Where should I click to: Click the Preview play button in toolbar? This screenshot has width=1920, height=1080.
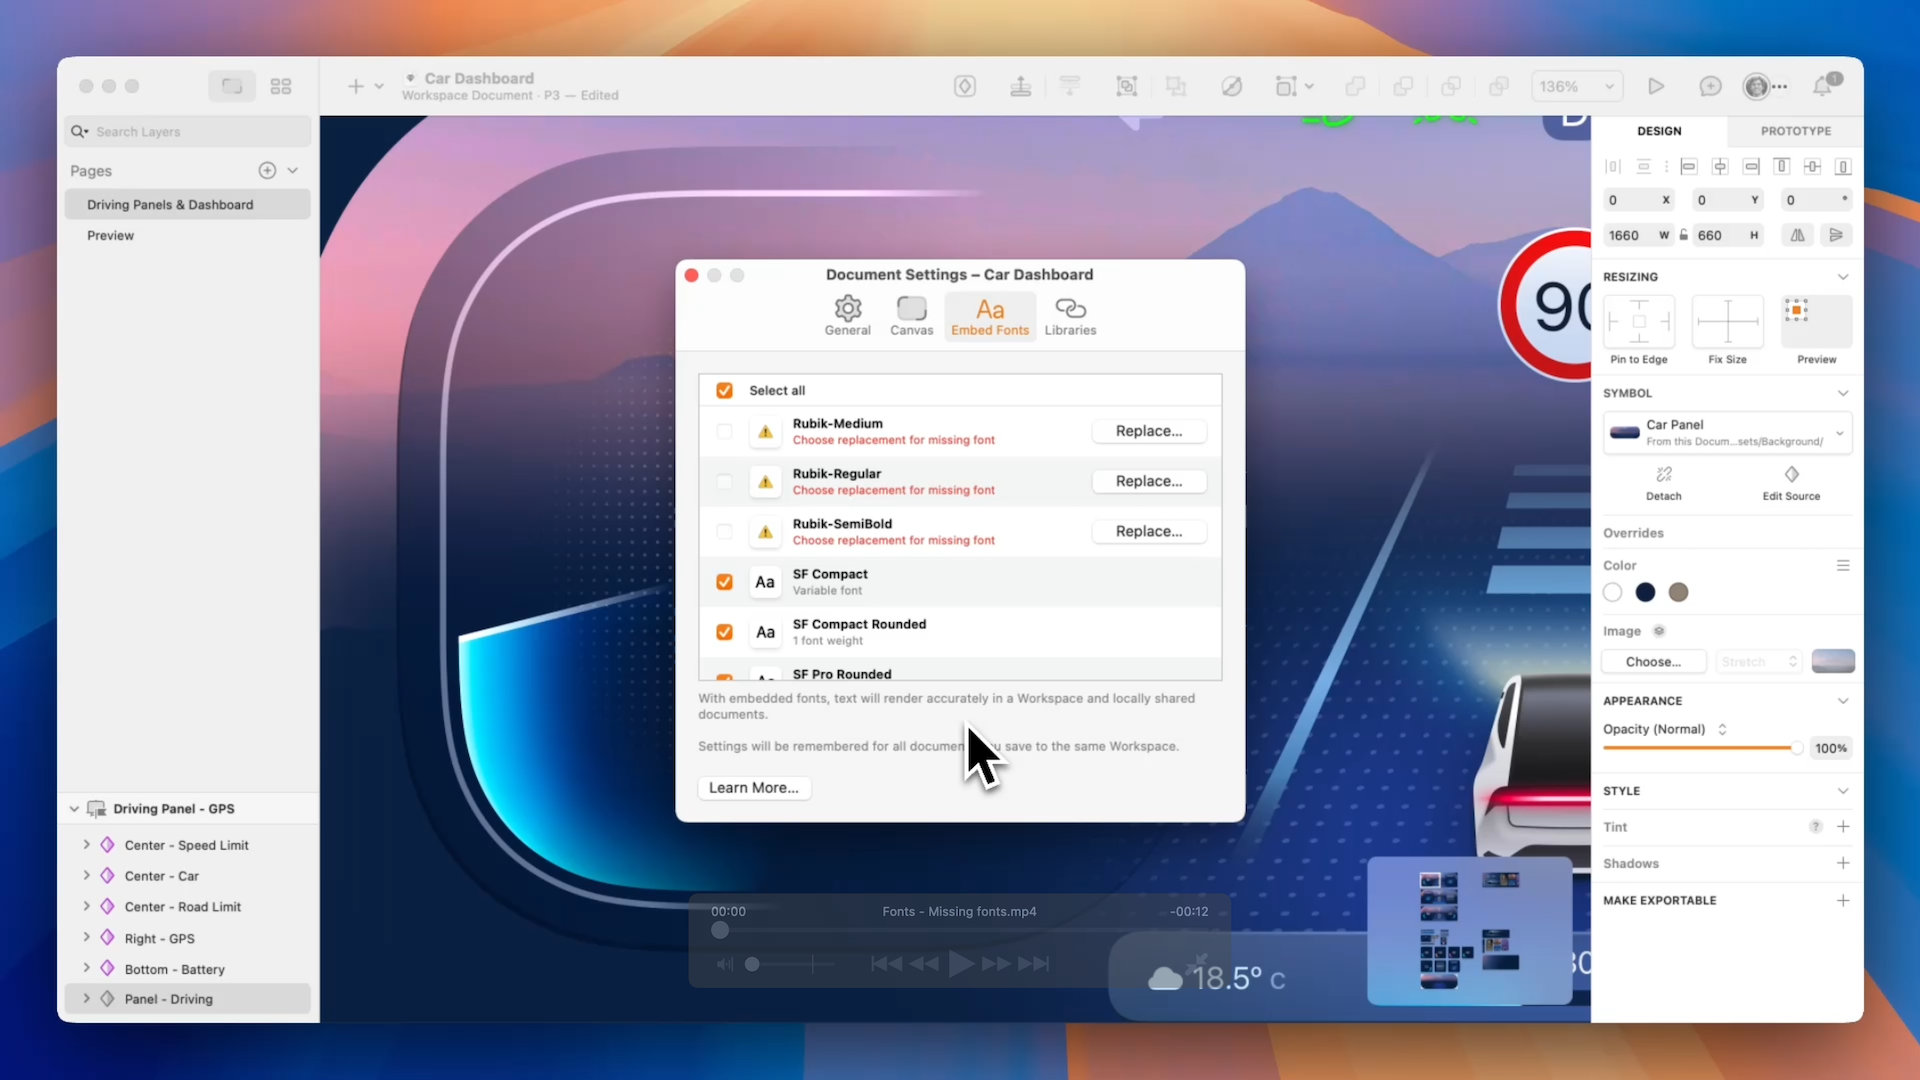[x=1656, y=87]
